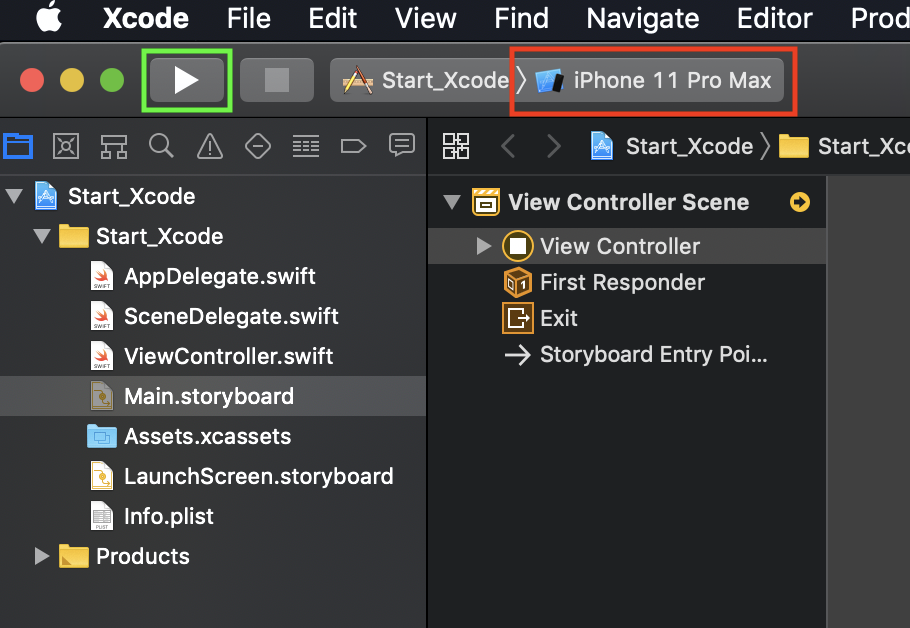Screen dimensions: 910x628
Task: Go back with the left chevron
Action: pos(508,146)
